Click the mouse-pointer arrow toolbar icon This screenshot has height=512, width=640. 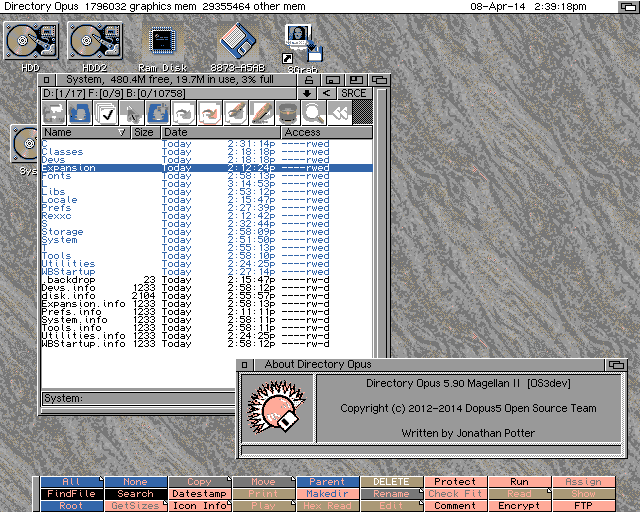click(x=131, y=113)
